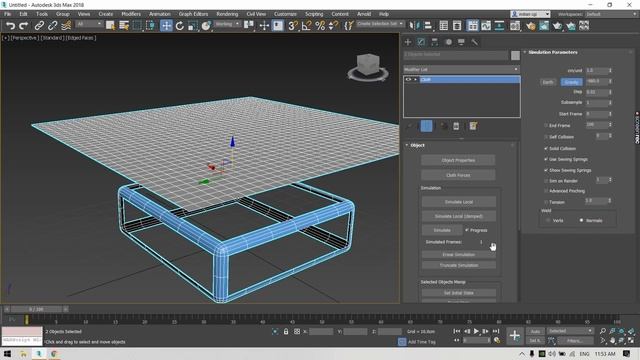
Task: Activate the Select and Link tool
Action: coord(39,26)
